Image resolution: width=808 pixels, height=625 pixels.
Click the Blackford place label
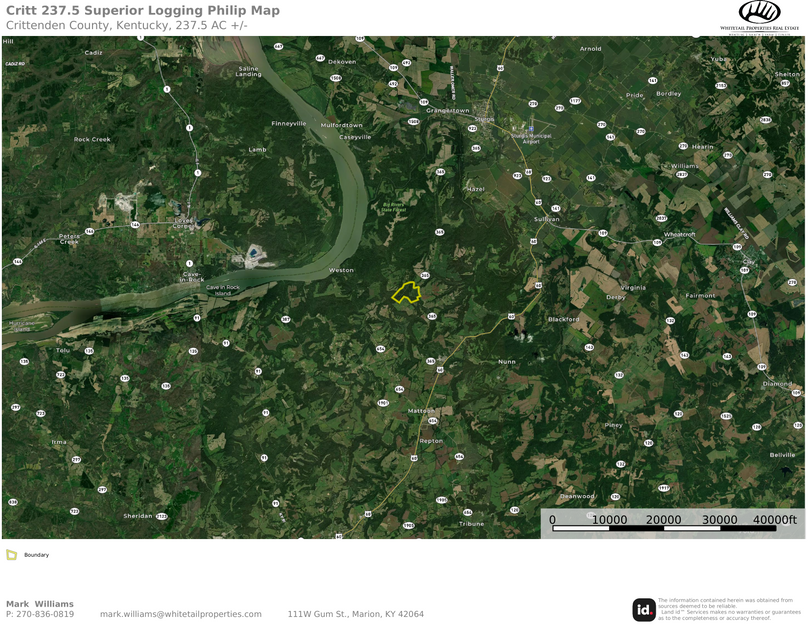(x=564, y=319)
